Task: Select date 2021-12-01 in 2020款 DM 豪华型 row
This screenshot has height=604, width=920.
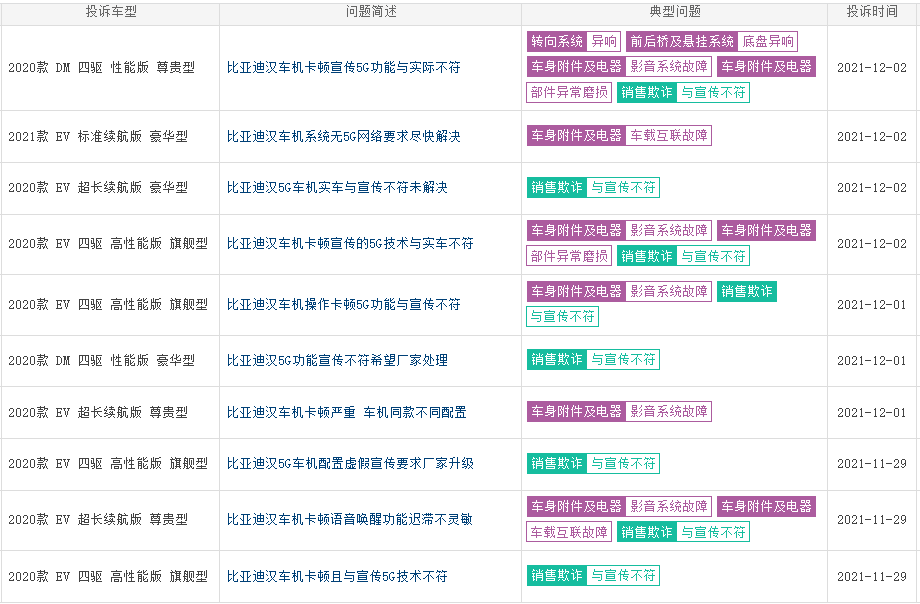Action: 872,360
